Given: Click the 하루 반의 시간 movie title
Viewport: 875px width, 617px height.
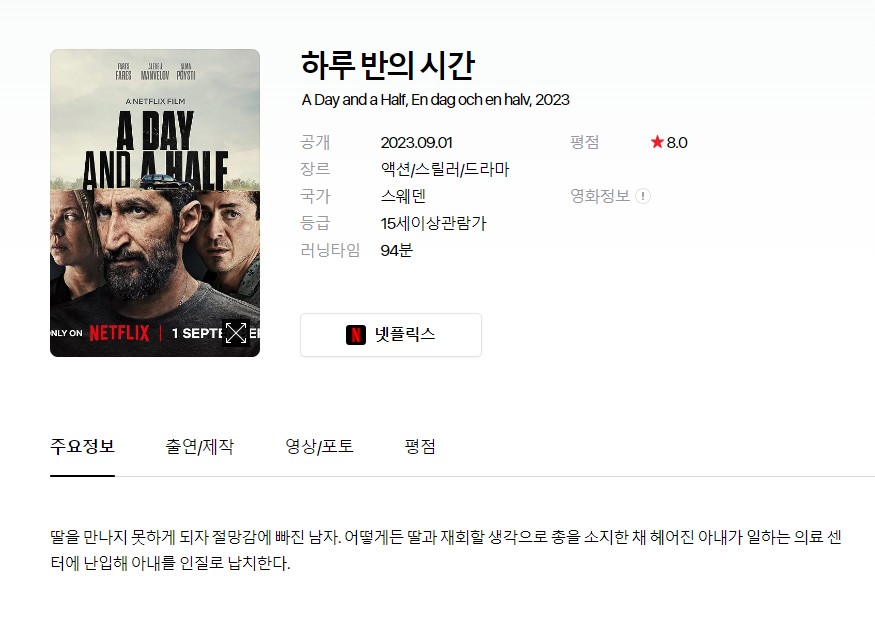Looking at the screenshot, I should coord(388,65).
